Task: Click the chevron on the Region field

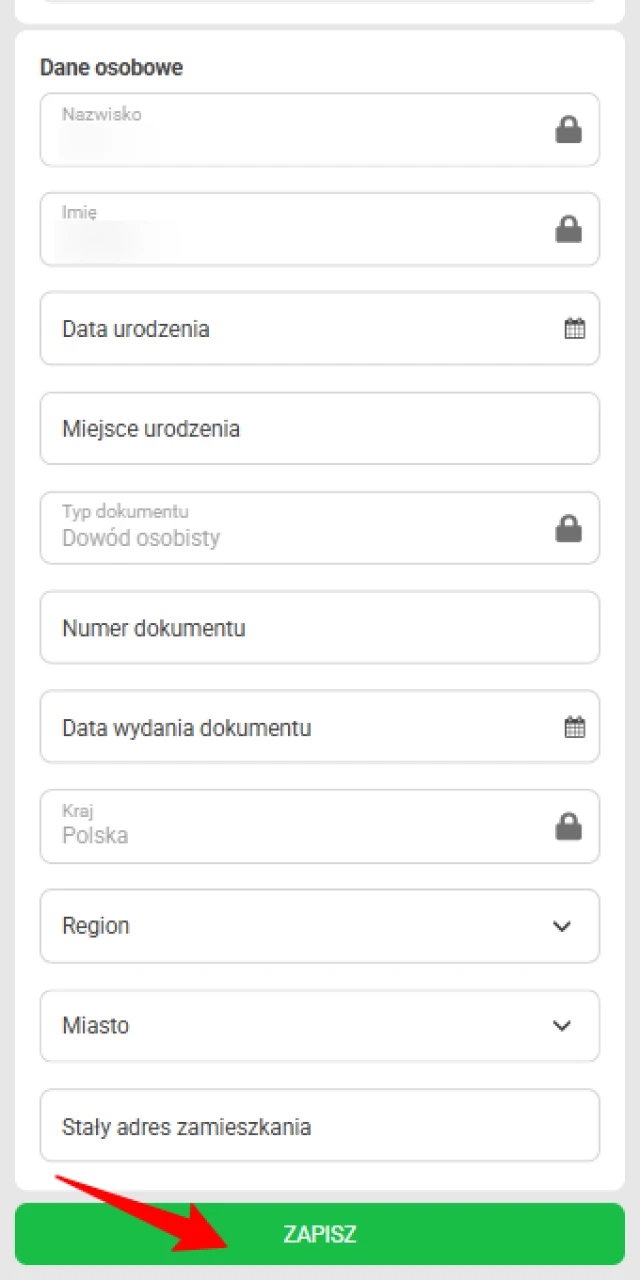Action: (562, 926)
